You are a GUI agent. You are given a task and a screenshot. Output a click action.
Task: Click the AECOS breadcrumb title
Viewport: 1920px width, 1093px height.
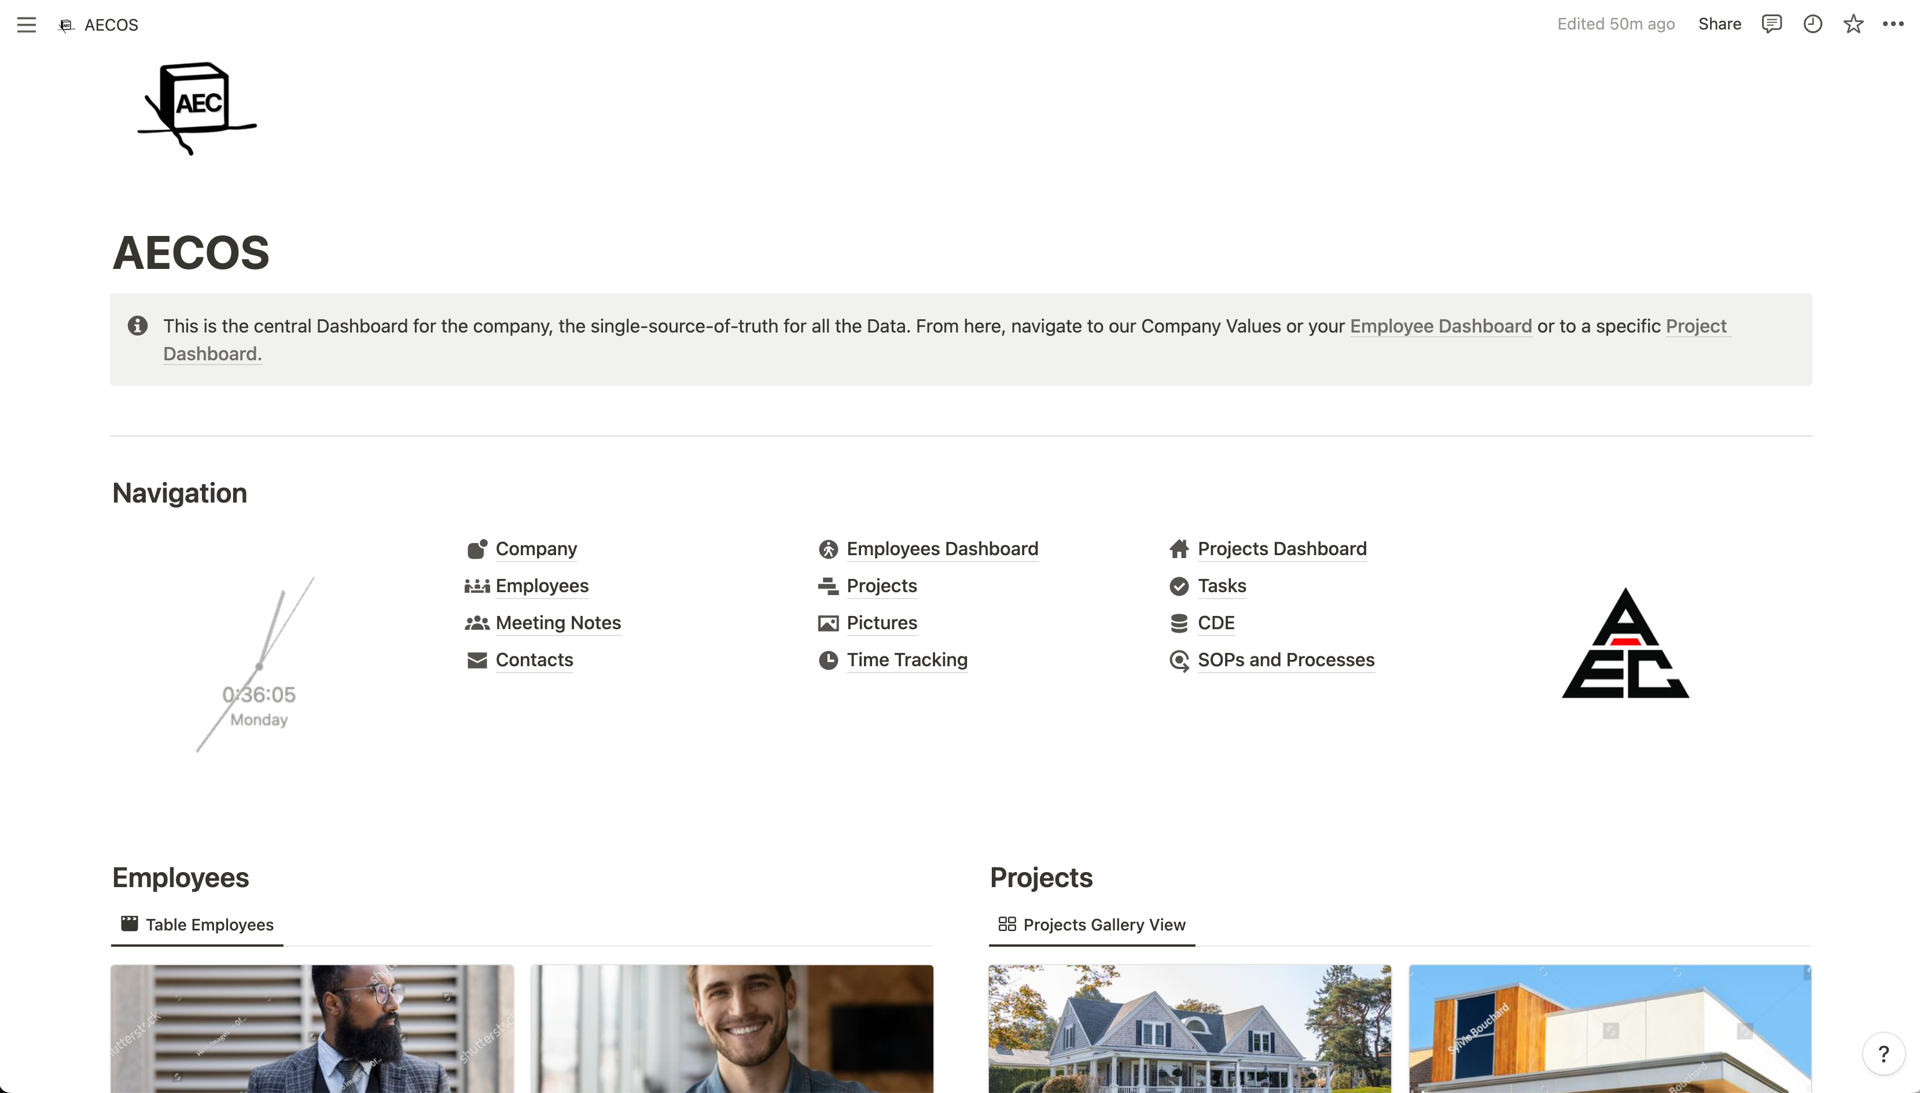tap(111, 25)
